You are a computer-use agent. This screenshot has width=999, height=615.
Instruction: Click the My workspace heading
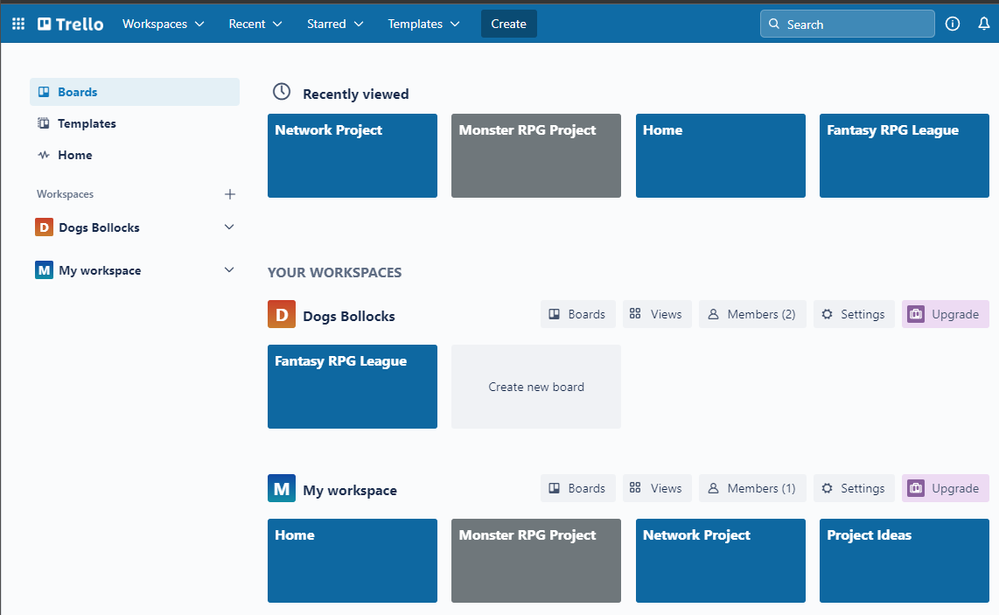350,490
